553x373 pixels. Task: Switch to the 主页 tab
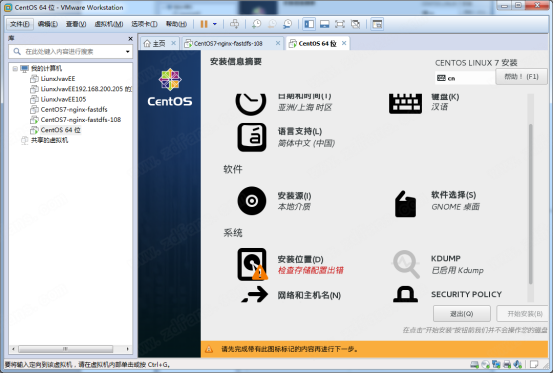155,43
